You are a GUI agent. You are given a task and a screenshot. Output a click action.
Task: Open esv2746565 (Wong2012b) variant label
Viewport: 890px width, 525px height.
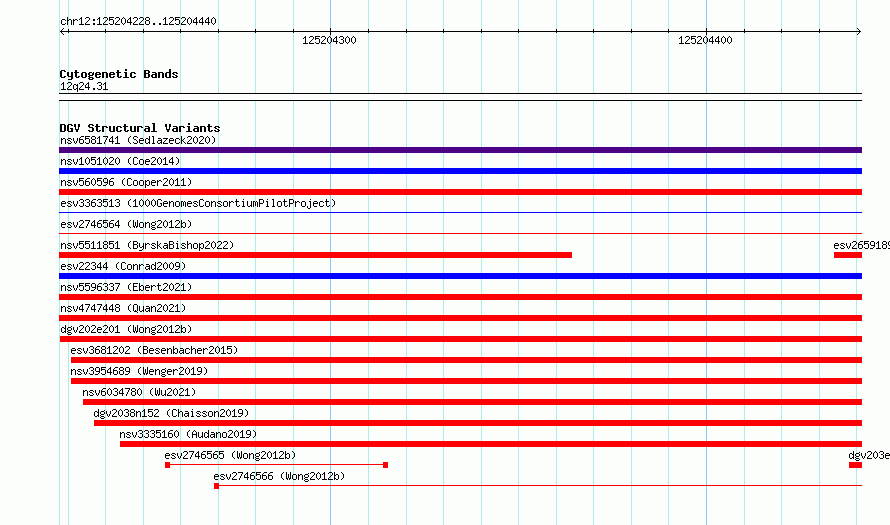(230, 455)
